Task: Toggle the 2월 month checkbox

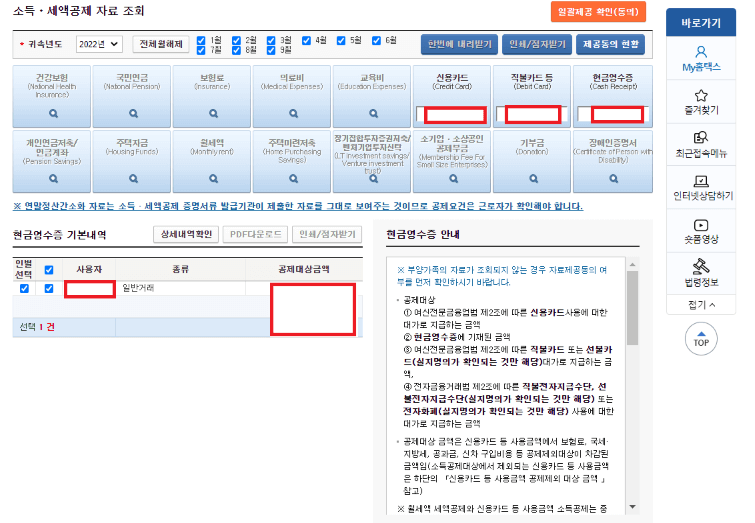Action: 236,40
